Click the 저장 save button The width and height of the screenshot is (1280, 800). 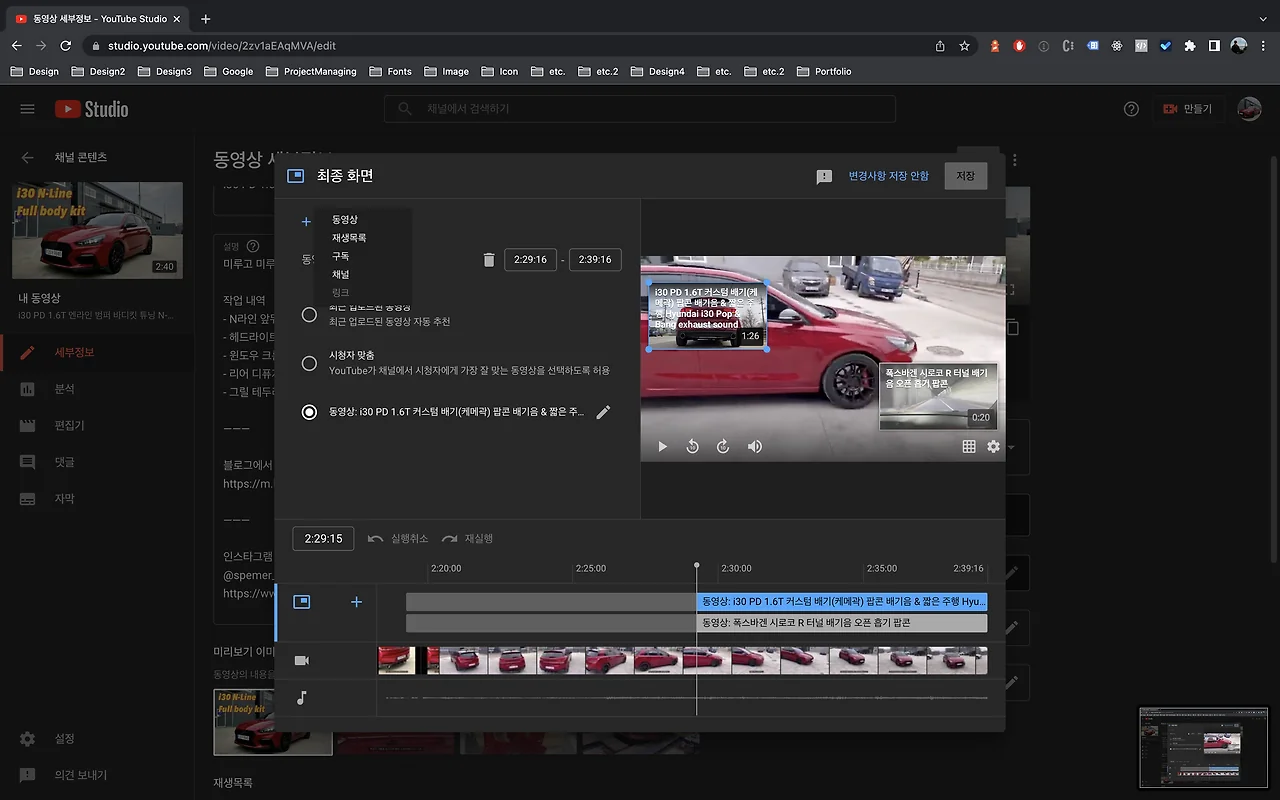[965, 176]
